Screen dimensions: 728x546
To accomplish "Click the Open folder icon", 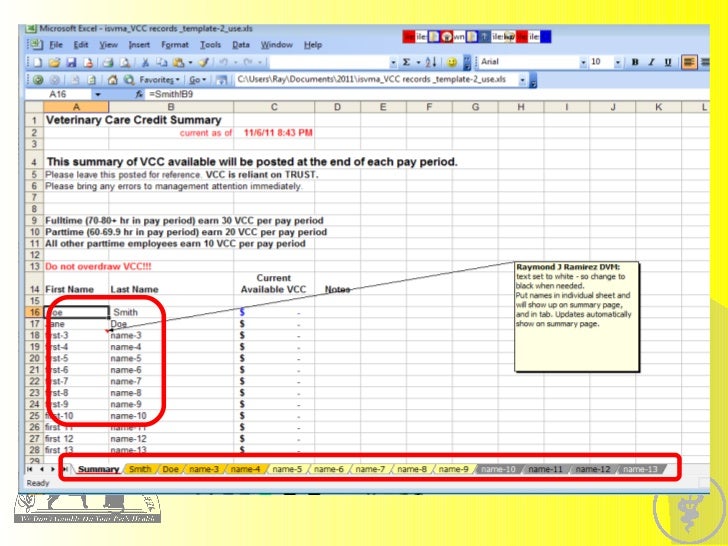I will point(54,62).
